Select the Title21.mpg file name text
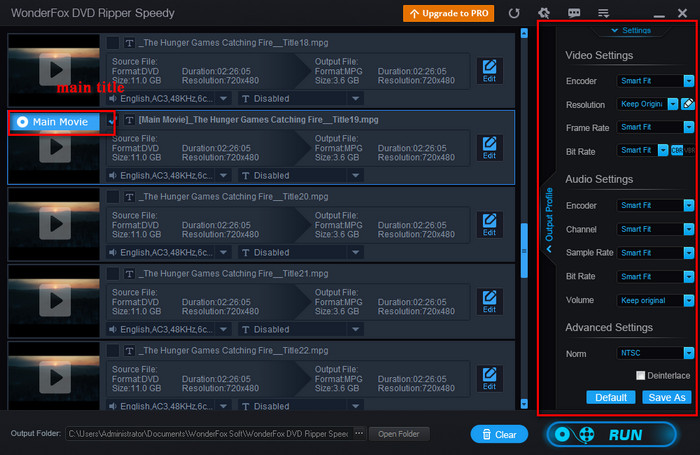This screenshot has width=700, height=455. tap(233, 274)
